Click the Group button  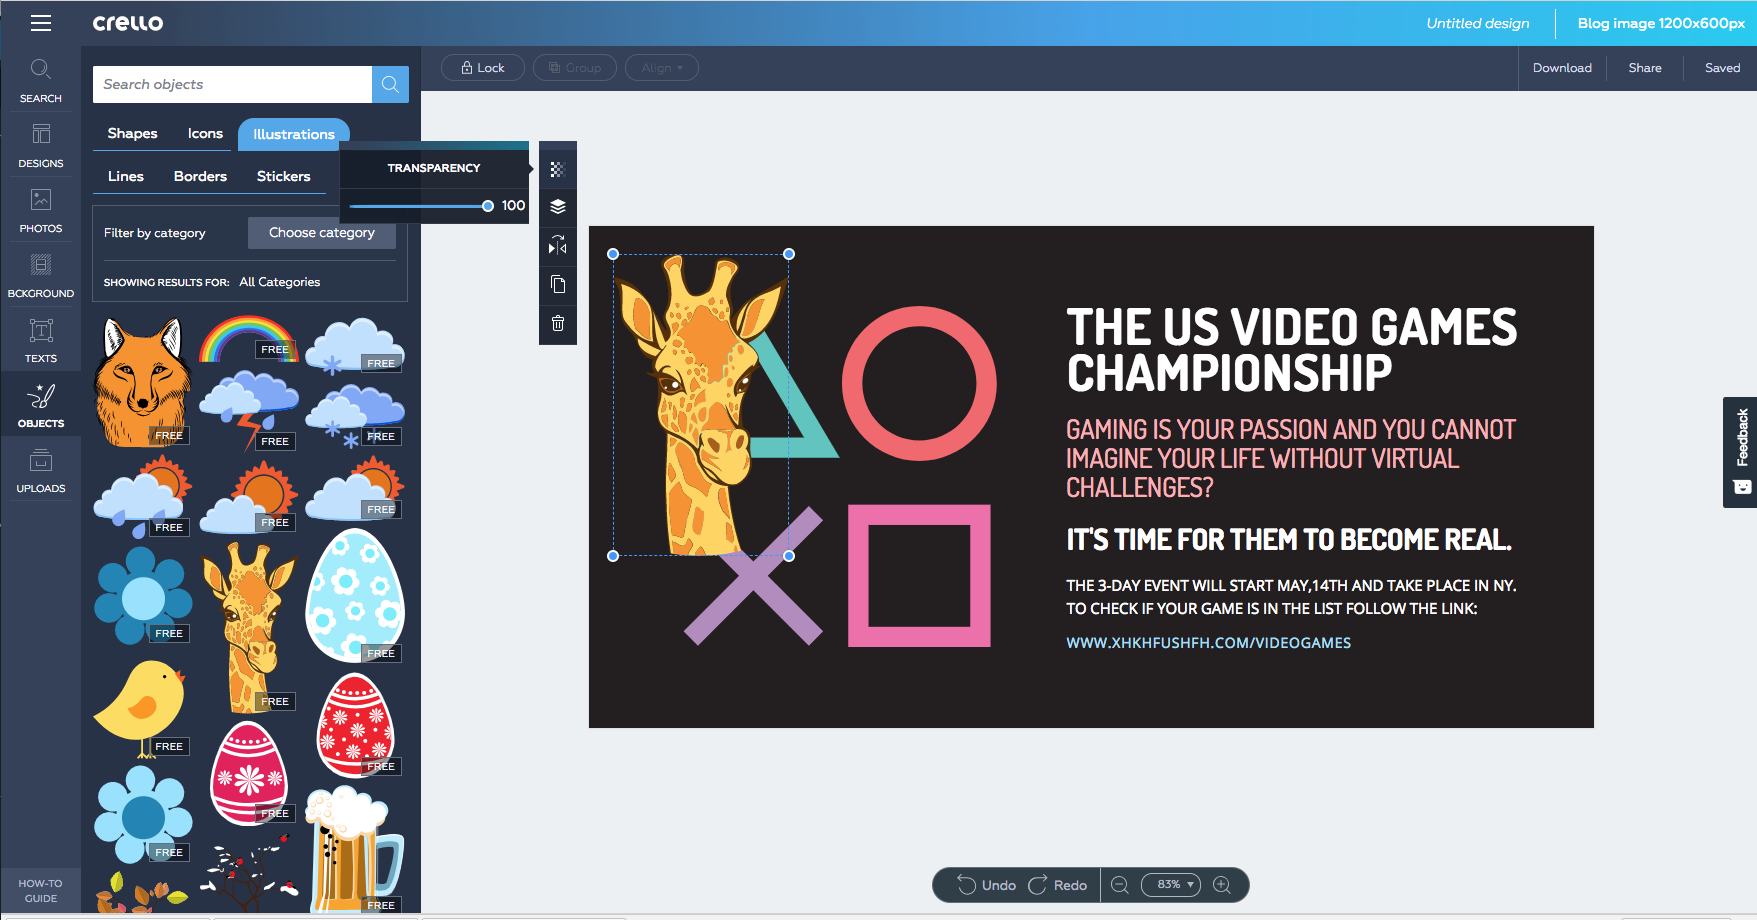click(x=575, y=68)
